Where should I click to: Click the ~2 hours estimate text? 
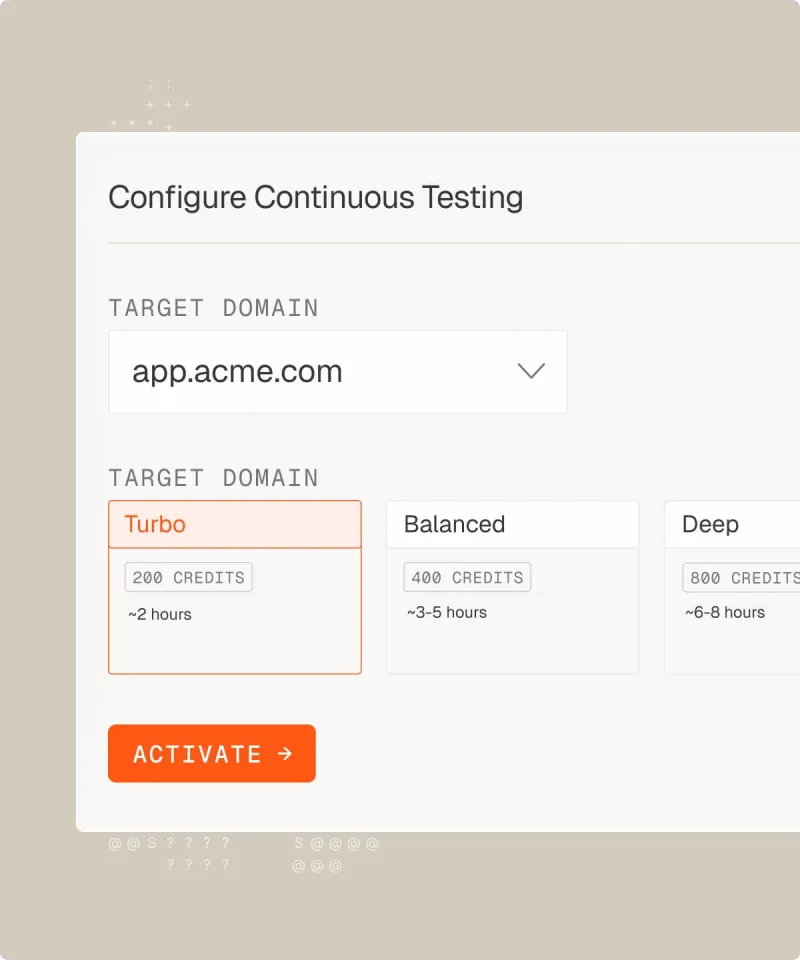click(160, 614)
